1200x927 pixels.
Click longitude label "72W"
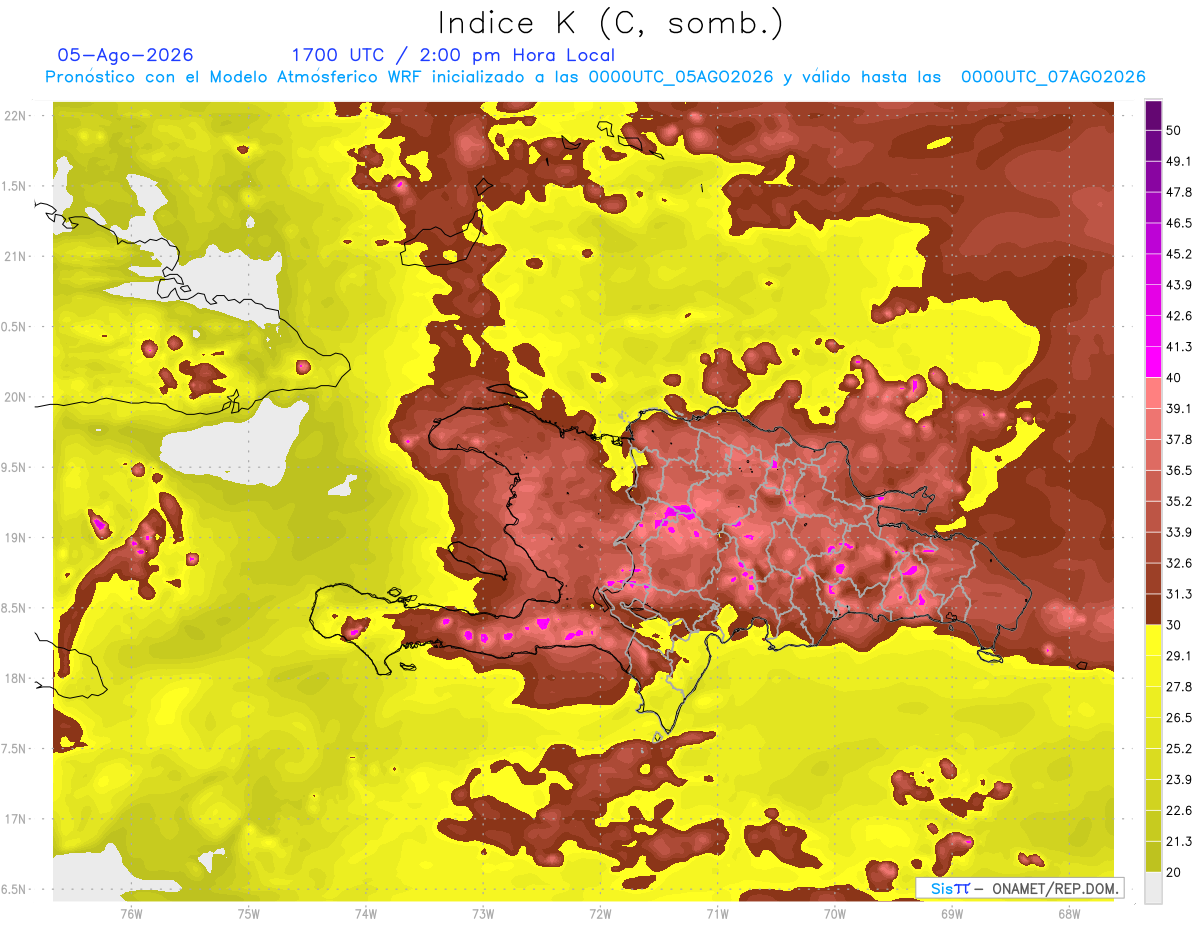point(600,913)
